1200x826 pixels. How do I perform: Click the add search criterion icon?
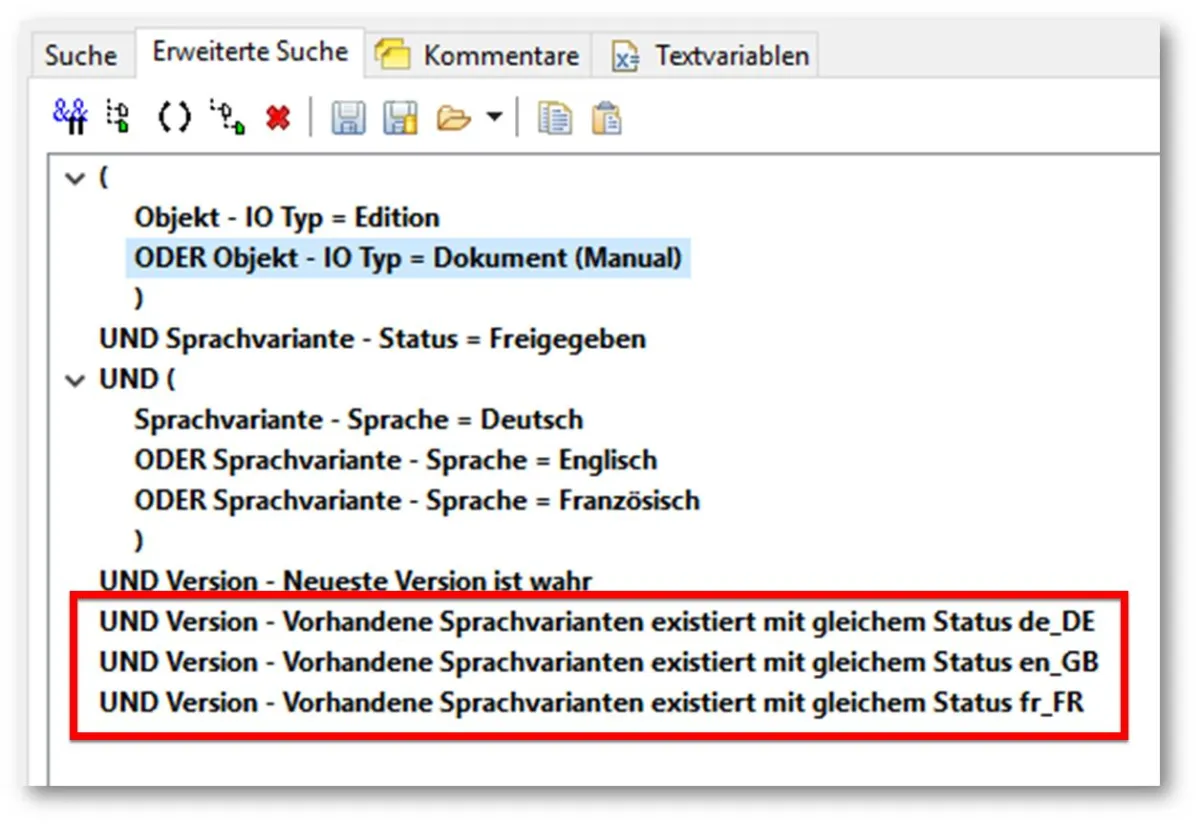[119, 117]
